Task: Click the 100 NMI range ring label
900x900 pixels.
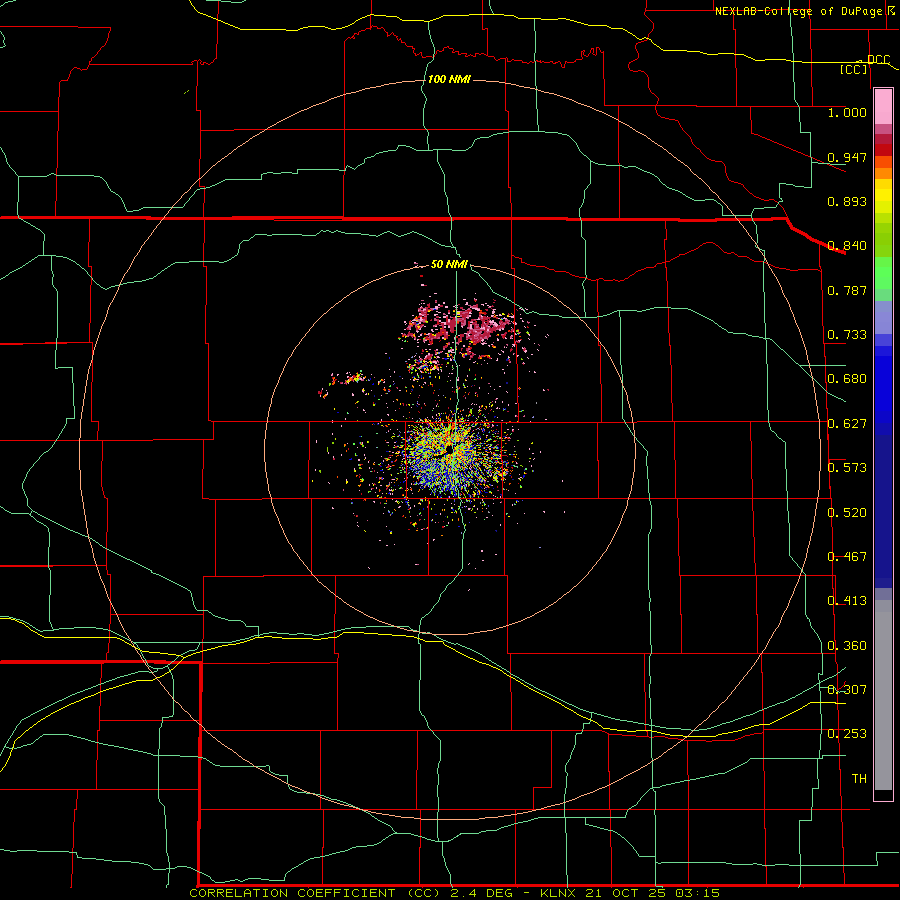Action: (449, 79)
